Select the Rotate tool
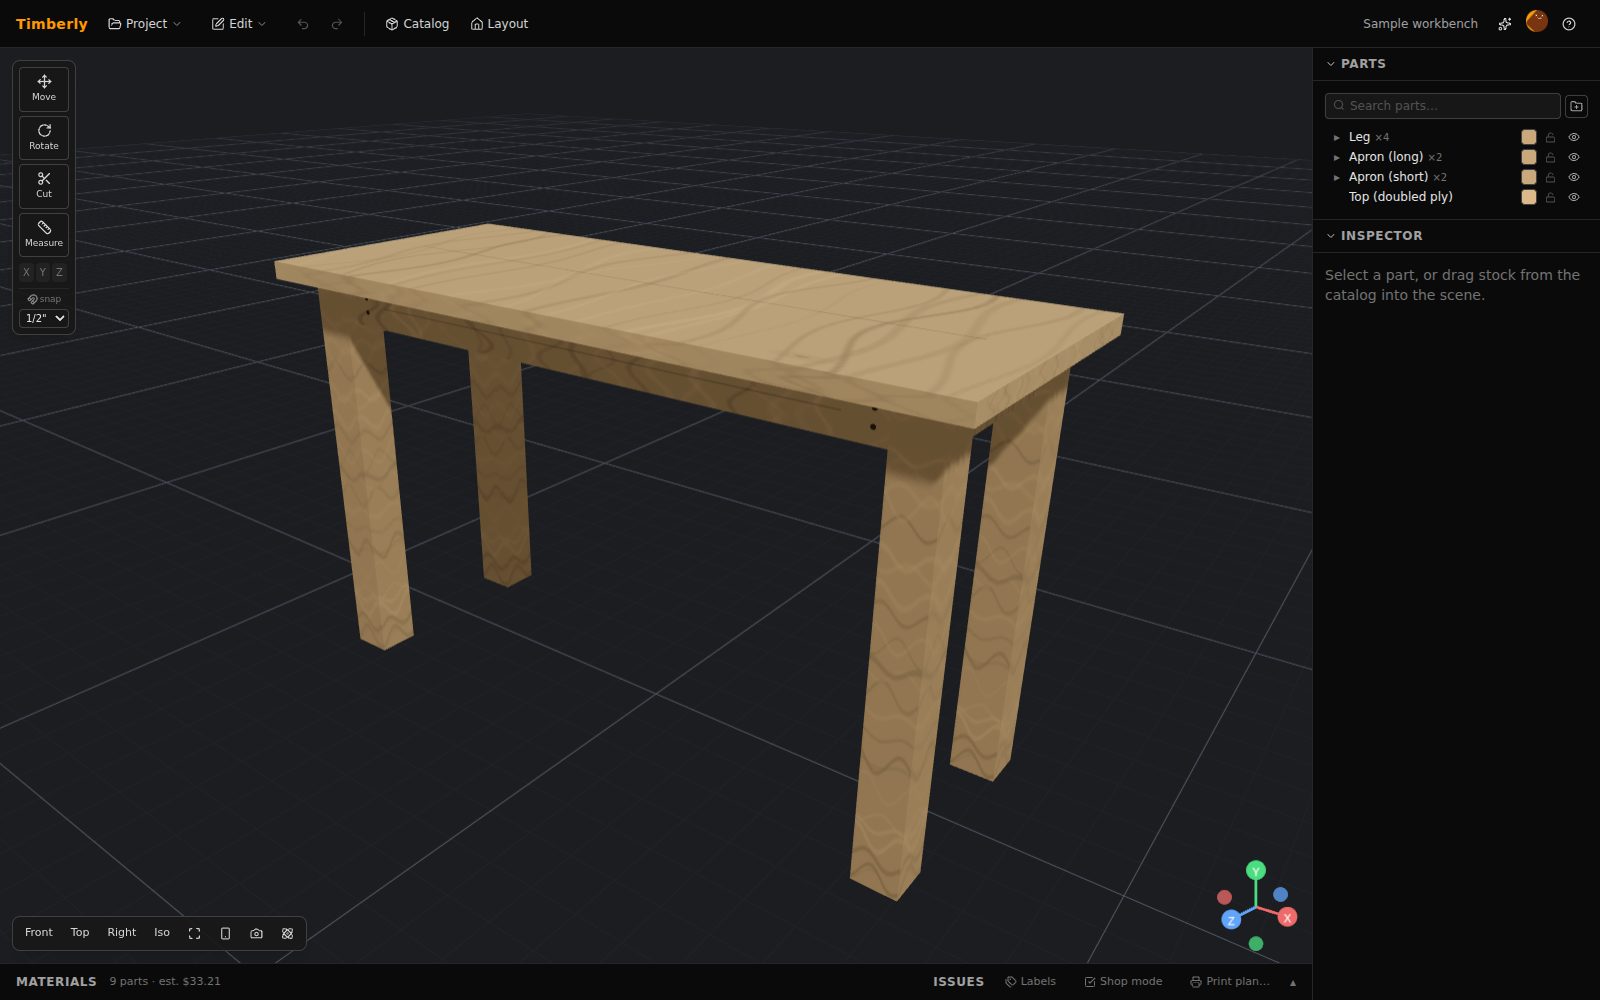1600x1000 pixels. 44,138
